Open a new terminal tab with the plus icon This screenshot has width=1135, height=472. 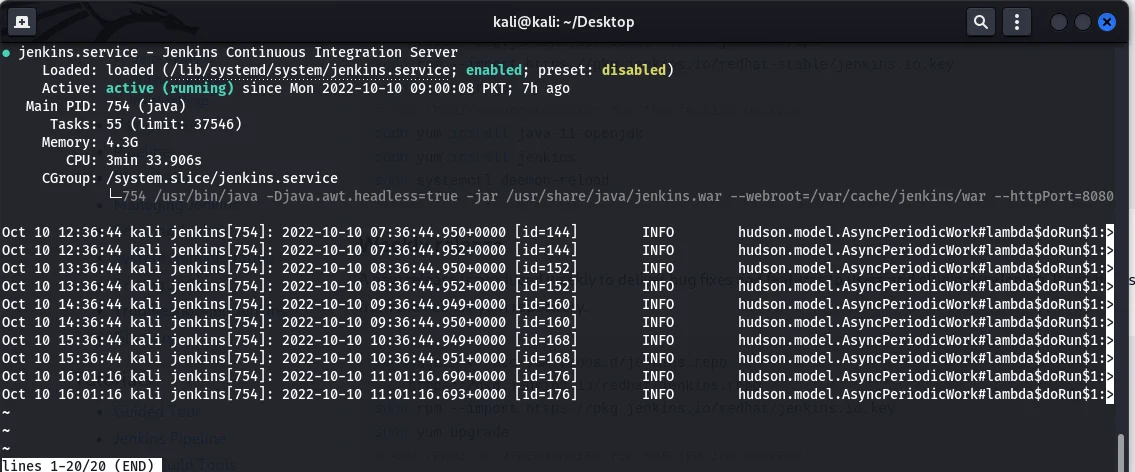22,22
